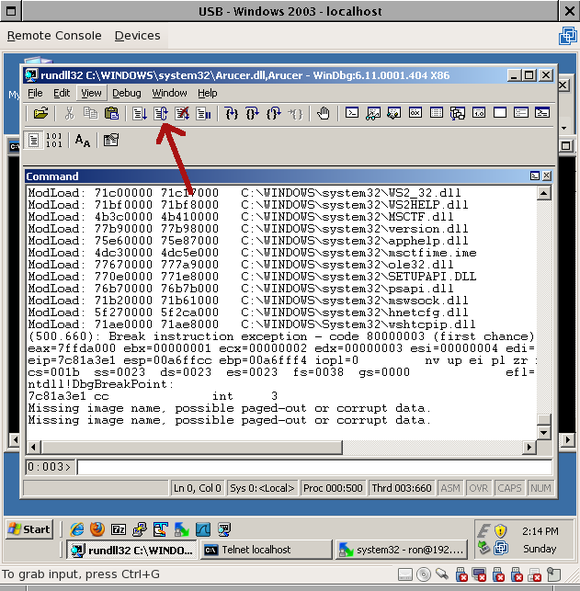The image size is (580, 591).
Task: Click the Step Into braces icon
Action: pos(231,113)
